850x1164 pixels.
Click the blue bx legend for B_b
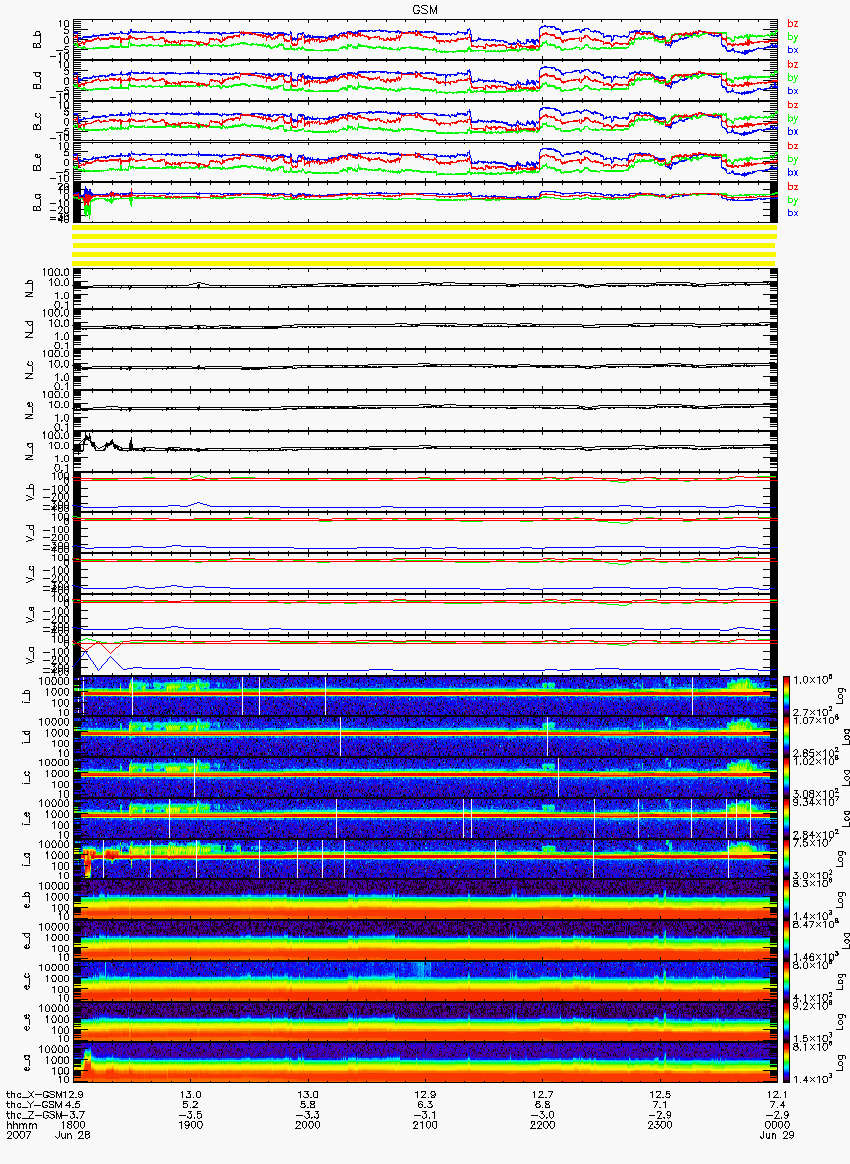pyautogui.click(x=793, y=50)
